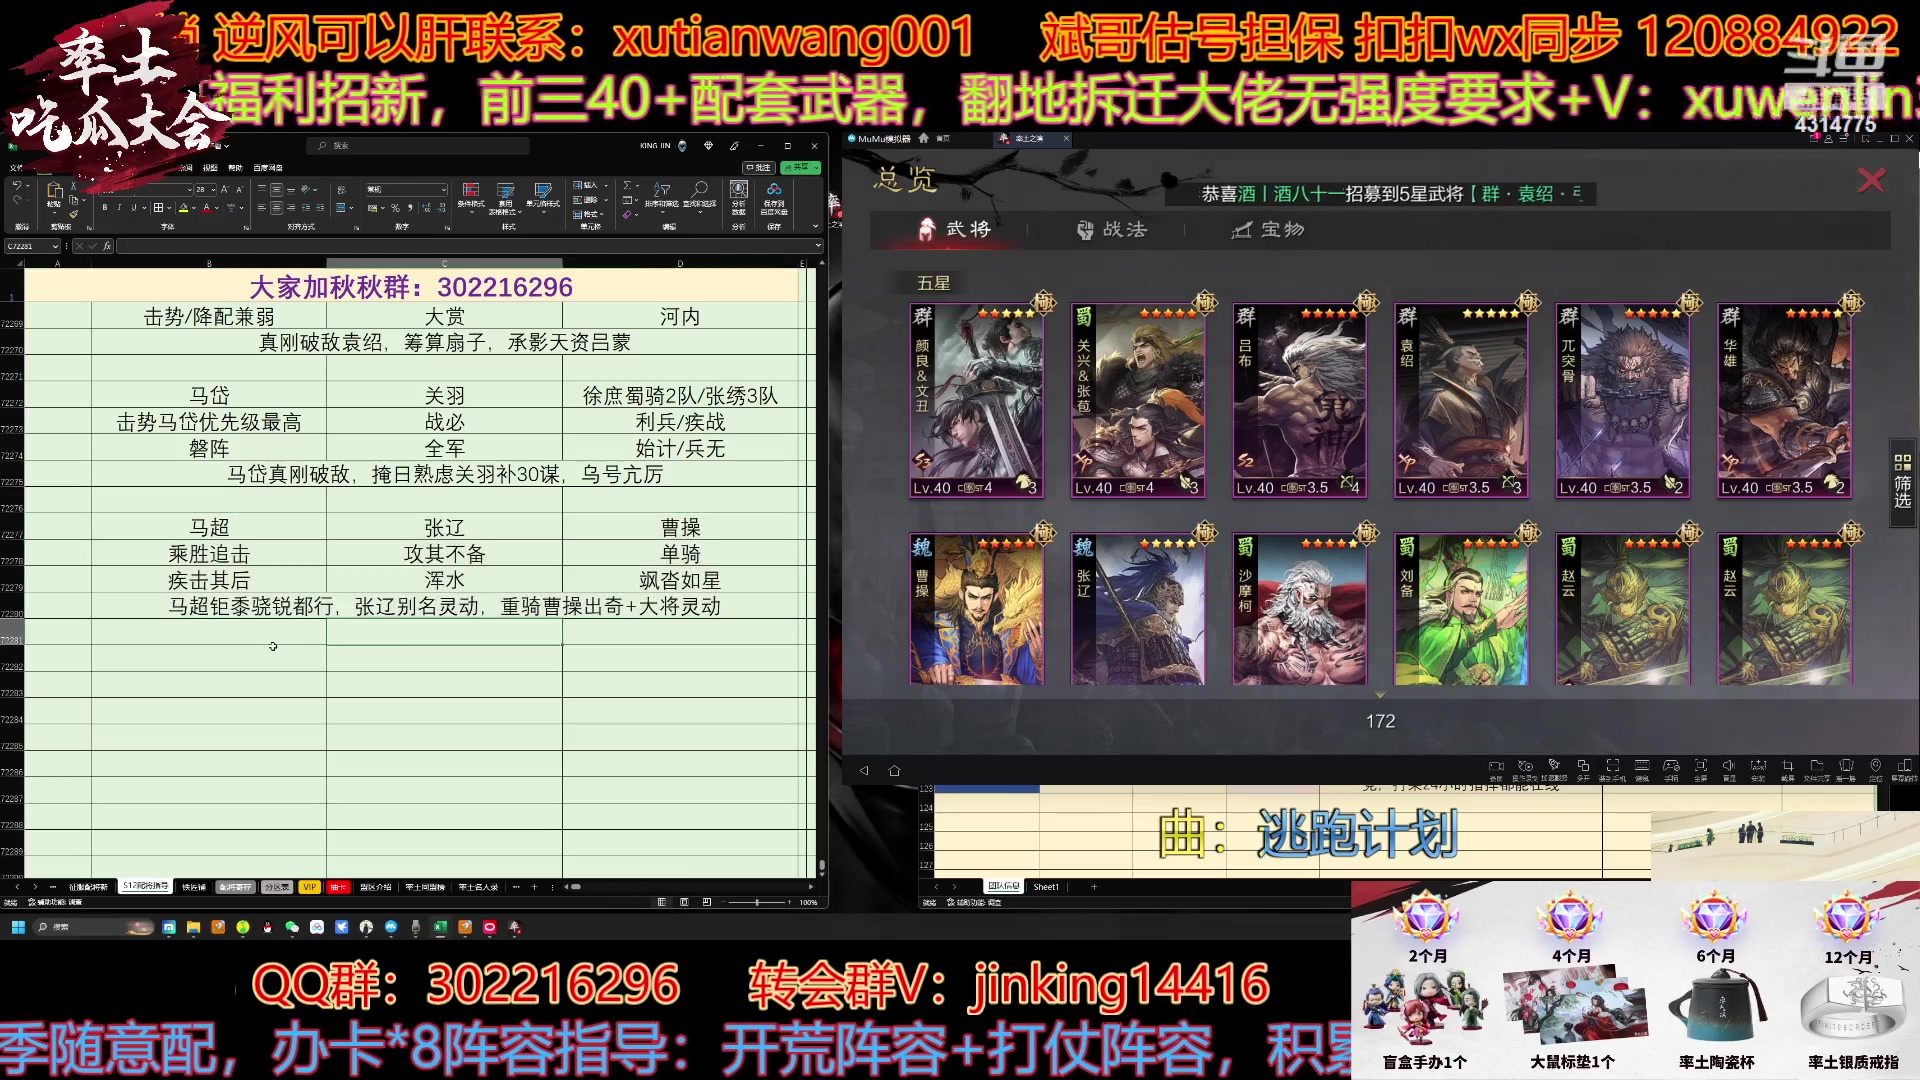Click the Excel icon on Windows taskbar
The width and height of the screenshot is (1920, 1080).
click(440, 927)
